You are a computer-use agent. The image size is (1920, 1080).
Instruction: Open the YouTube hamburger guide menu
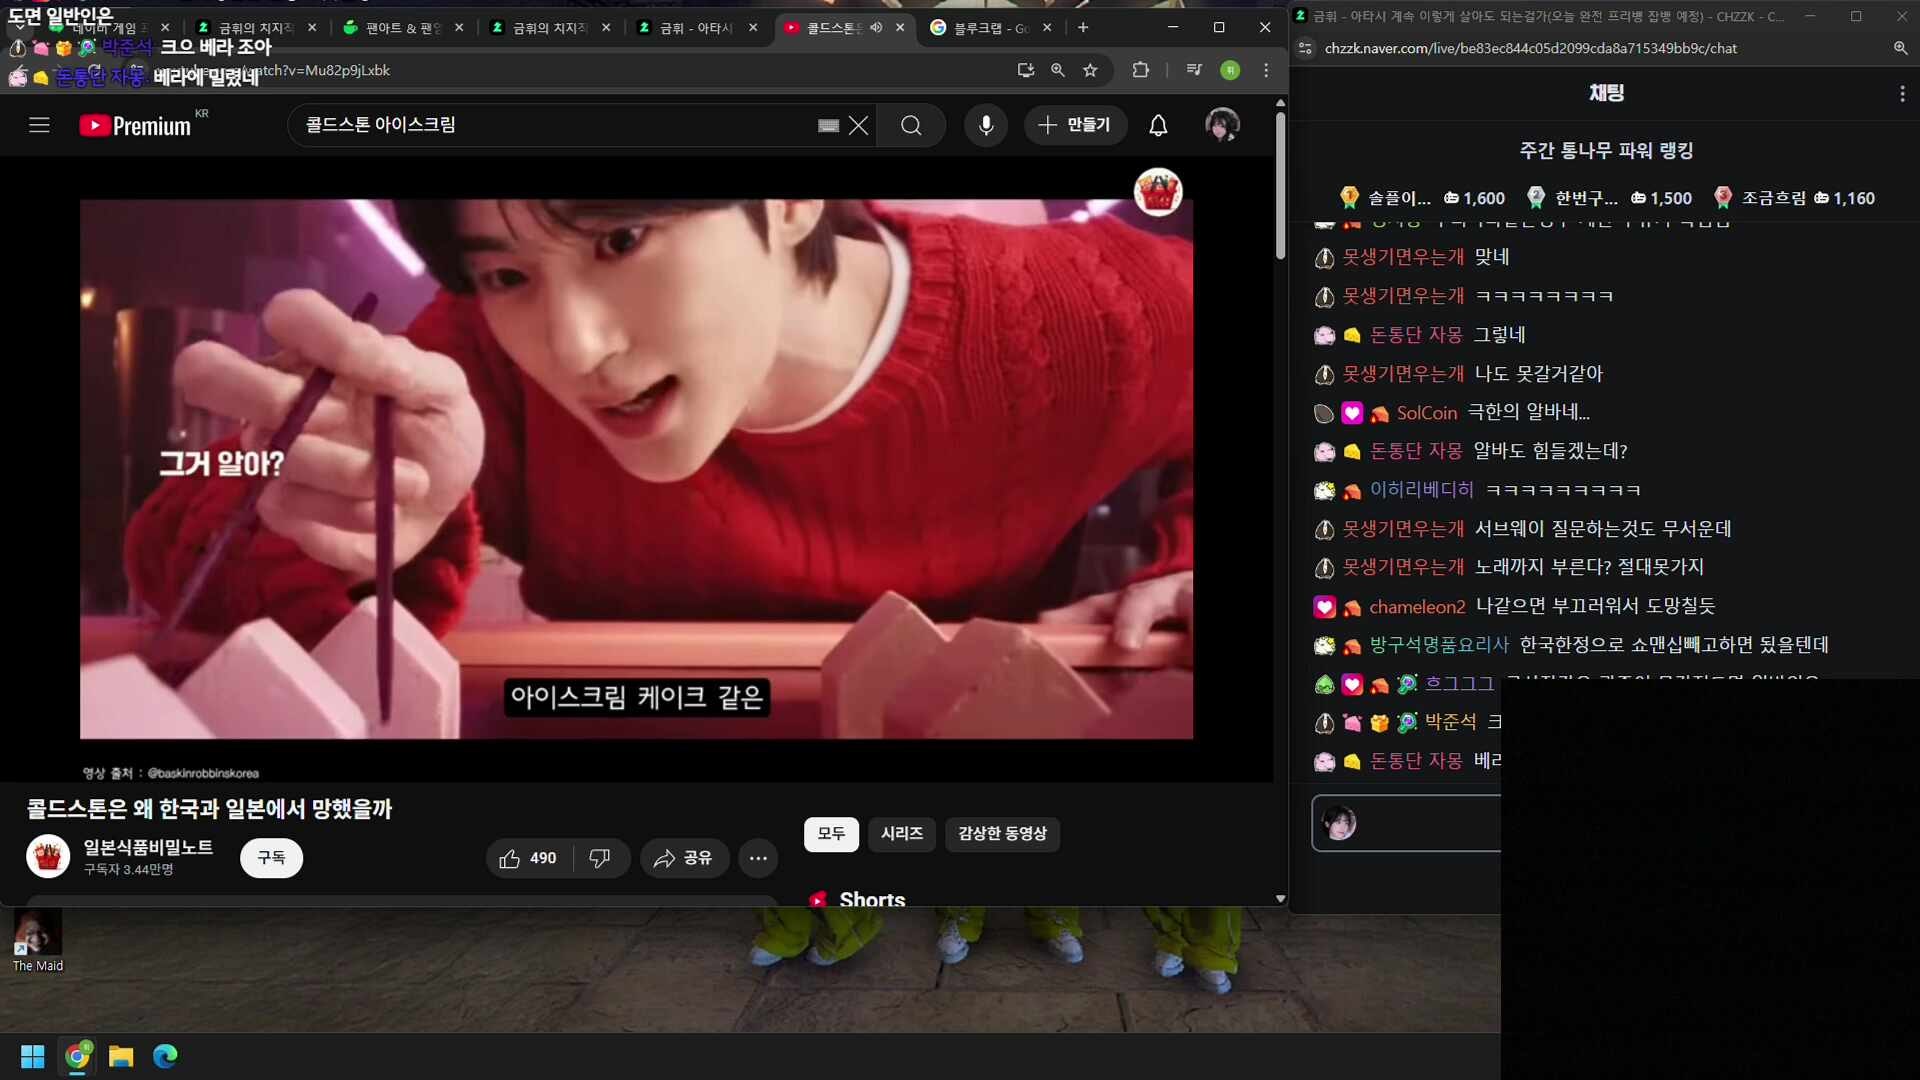[39, 125]
